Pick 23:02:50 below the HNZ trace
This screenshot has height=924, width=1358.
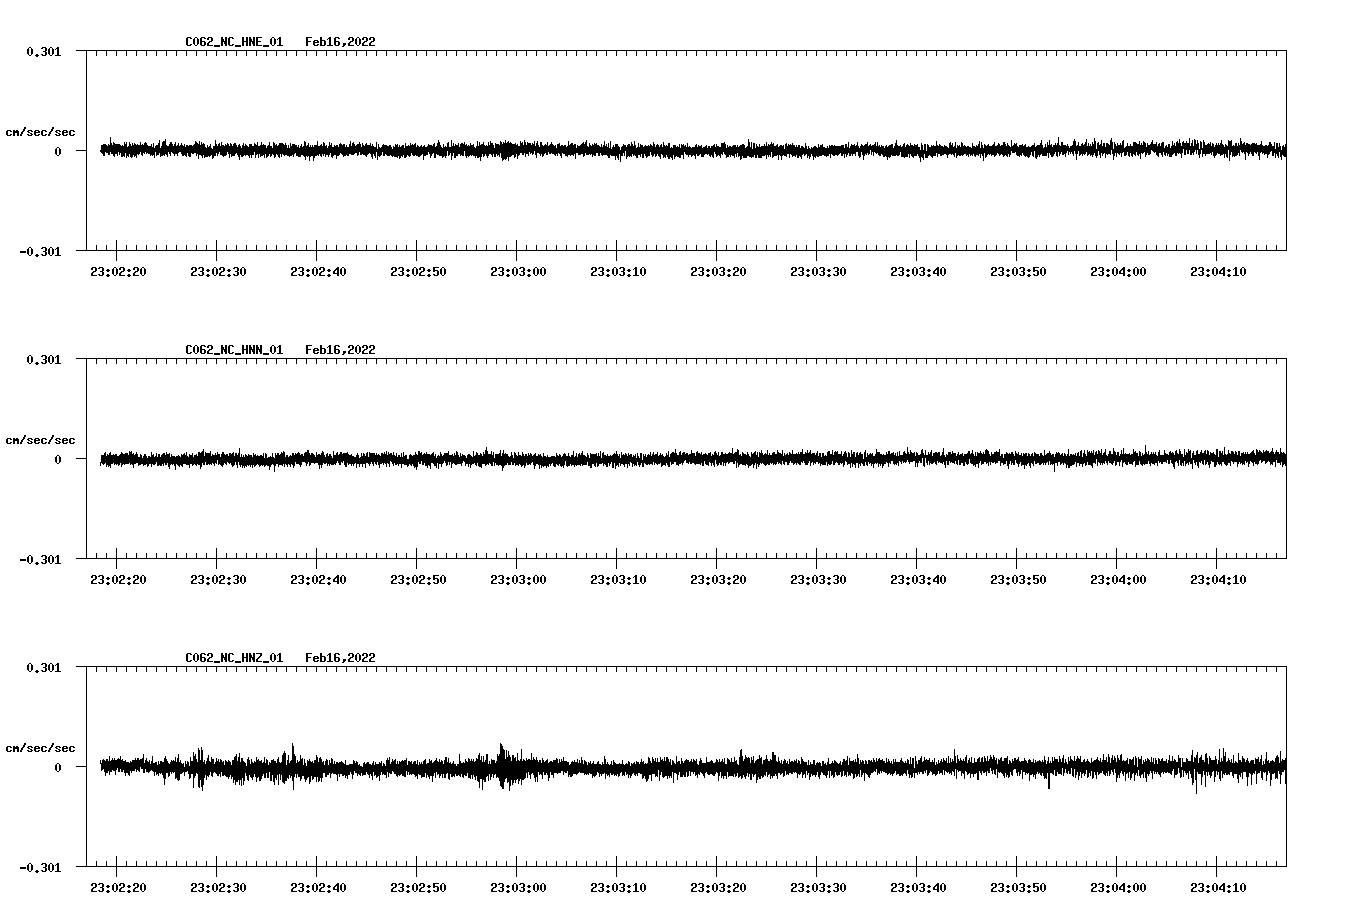[418, 887]
